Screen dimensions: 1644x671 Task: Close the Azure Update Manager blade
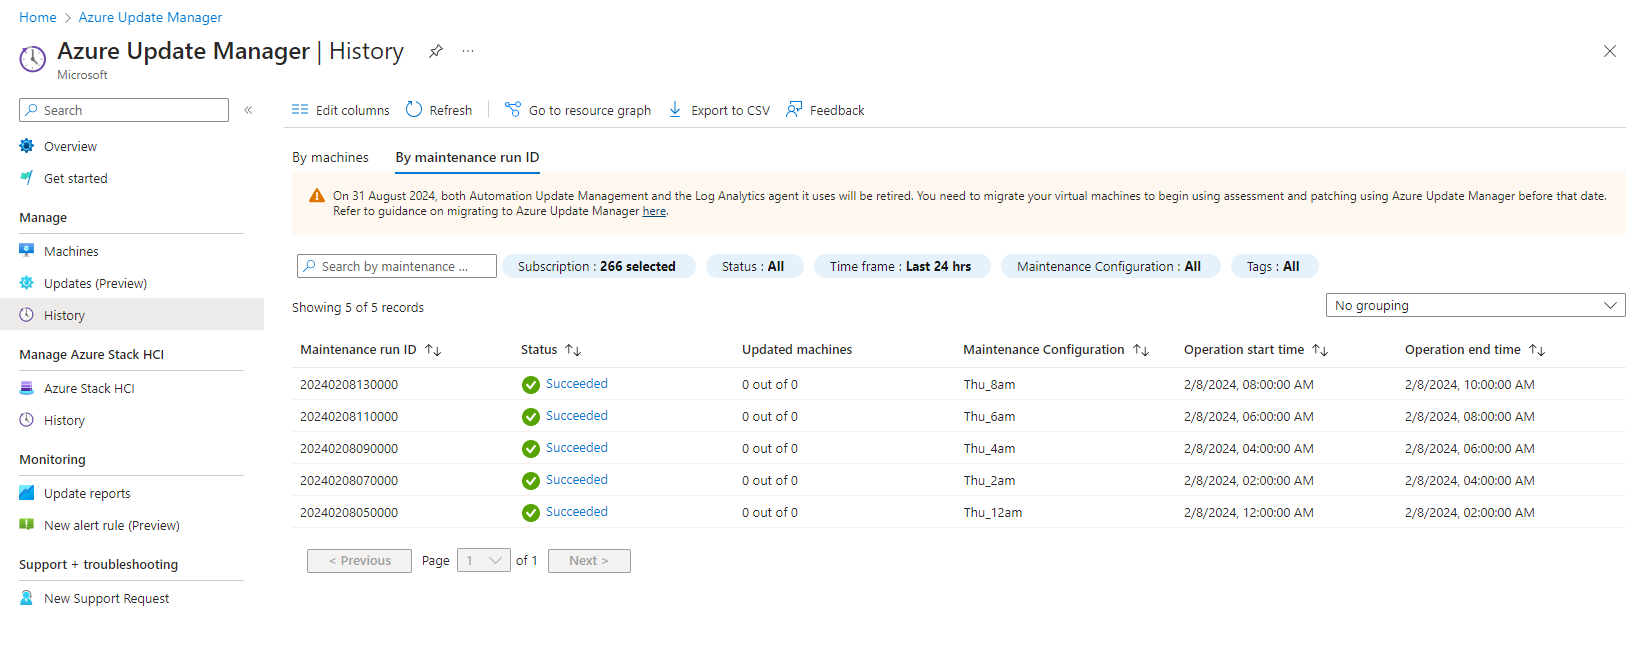(1610, 51)
